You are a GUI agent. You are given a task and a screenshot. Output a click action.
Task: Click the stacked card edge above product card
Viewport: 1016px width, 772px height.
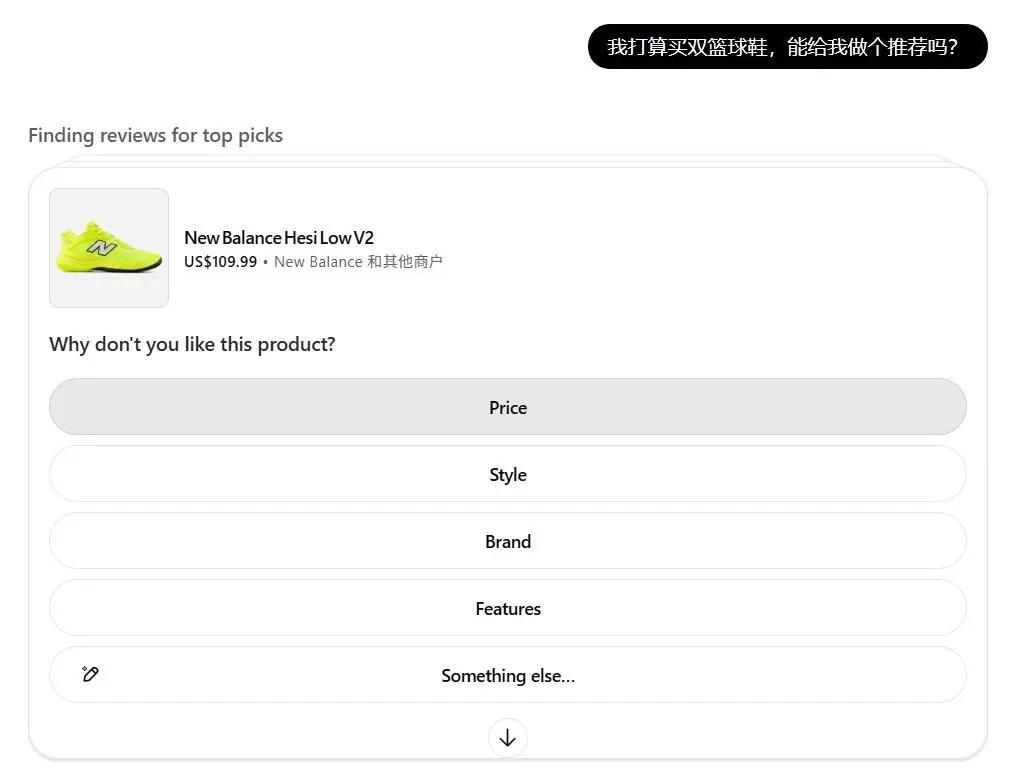507,160
